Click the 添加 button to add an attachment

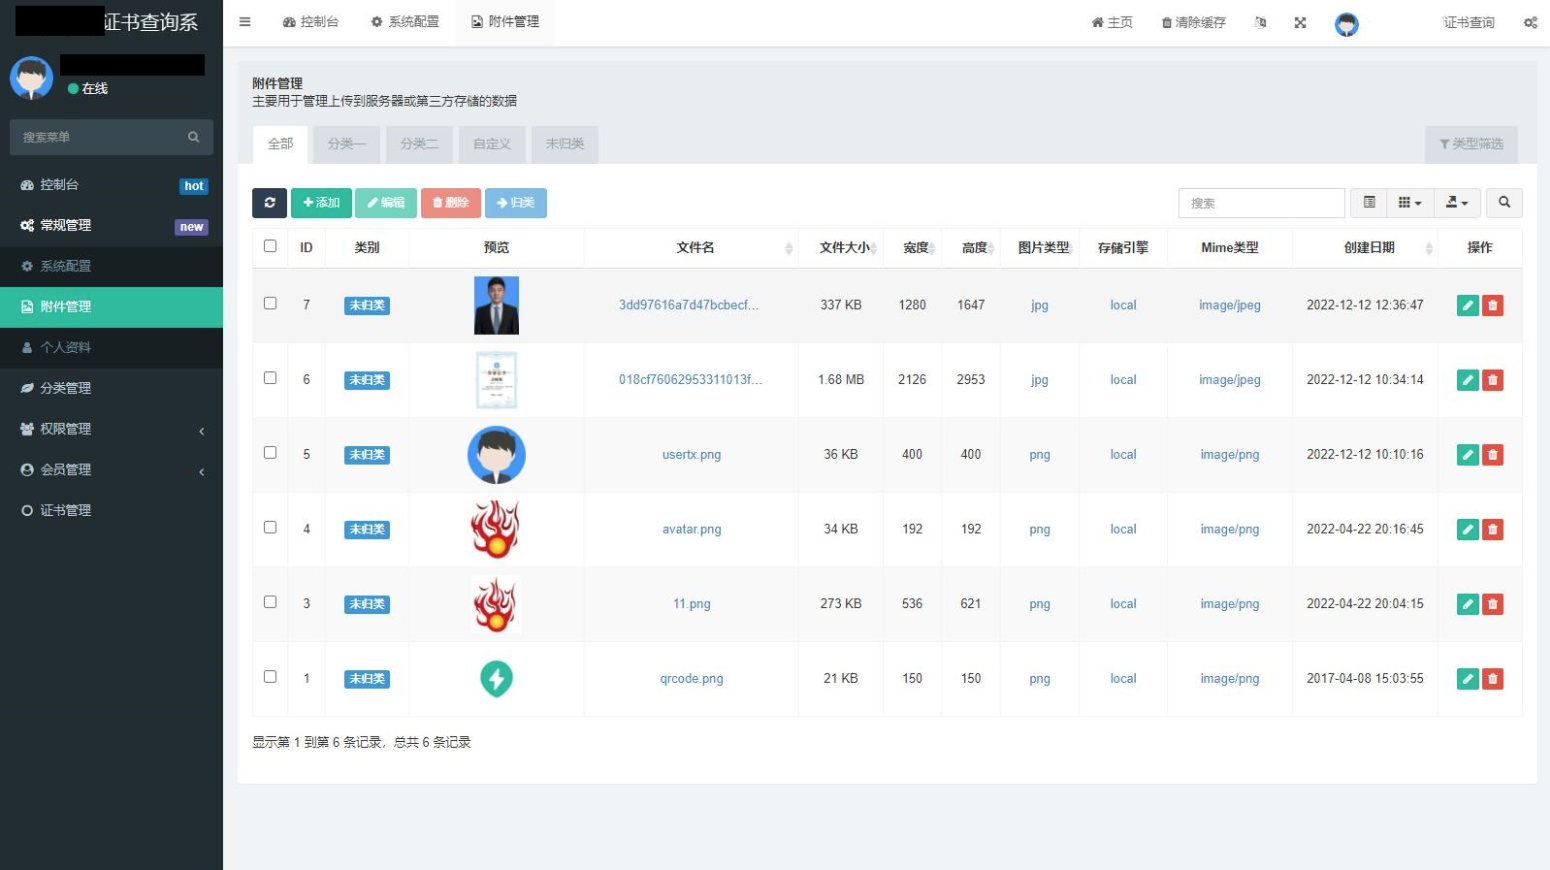(x=321, y=202)
